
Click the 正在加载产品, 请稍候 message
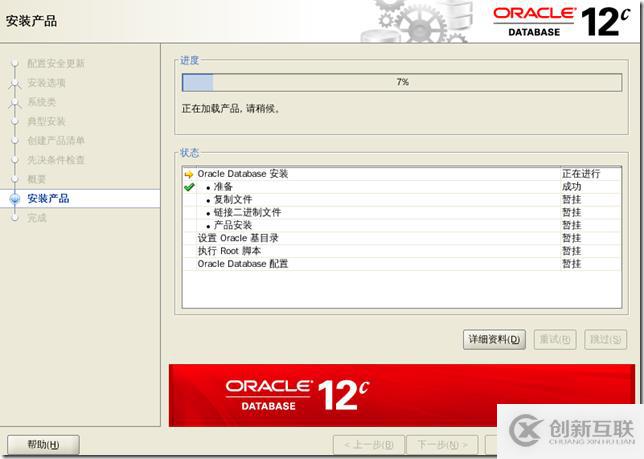(230, 109)
